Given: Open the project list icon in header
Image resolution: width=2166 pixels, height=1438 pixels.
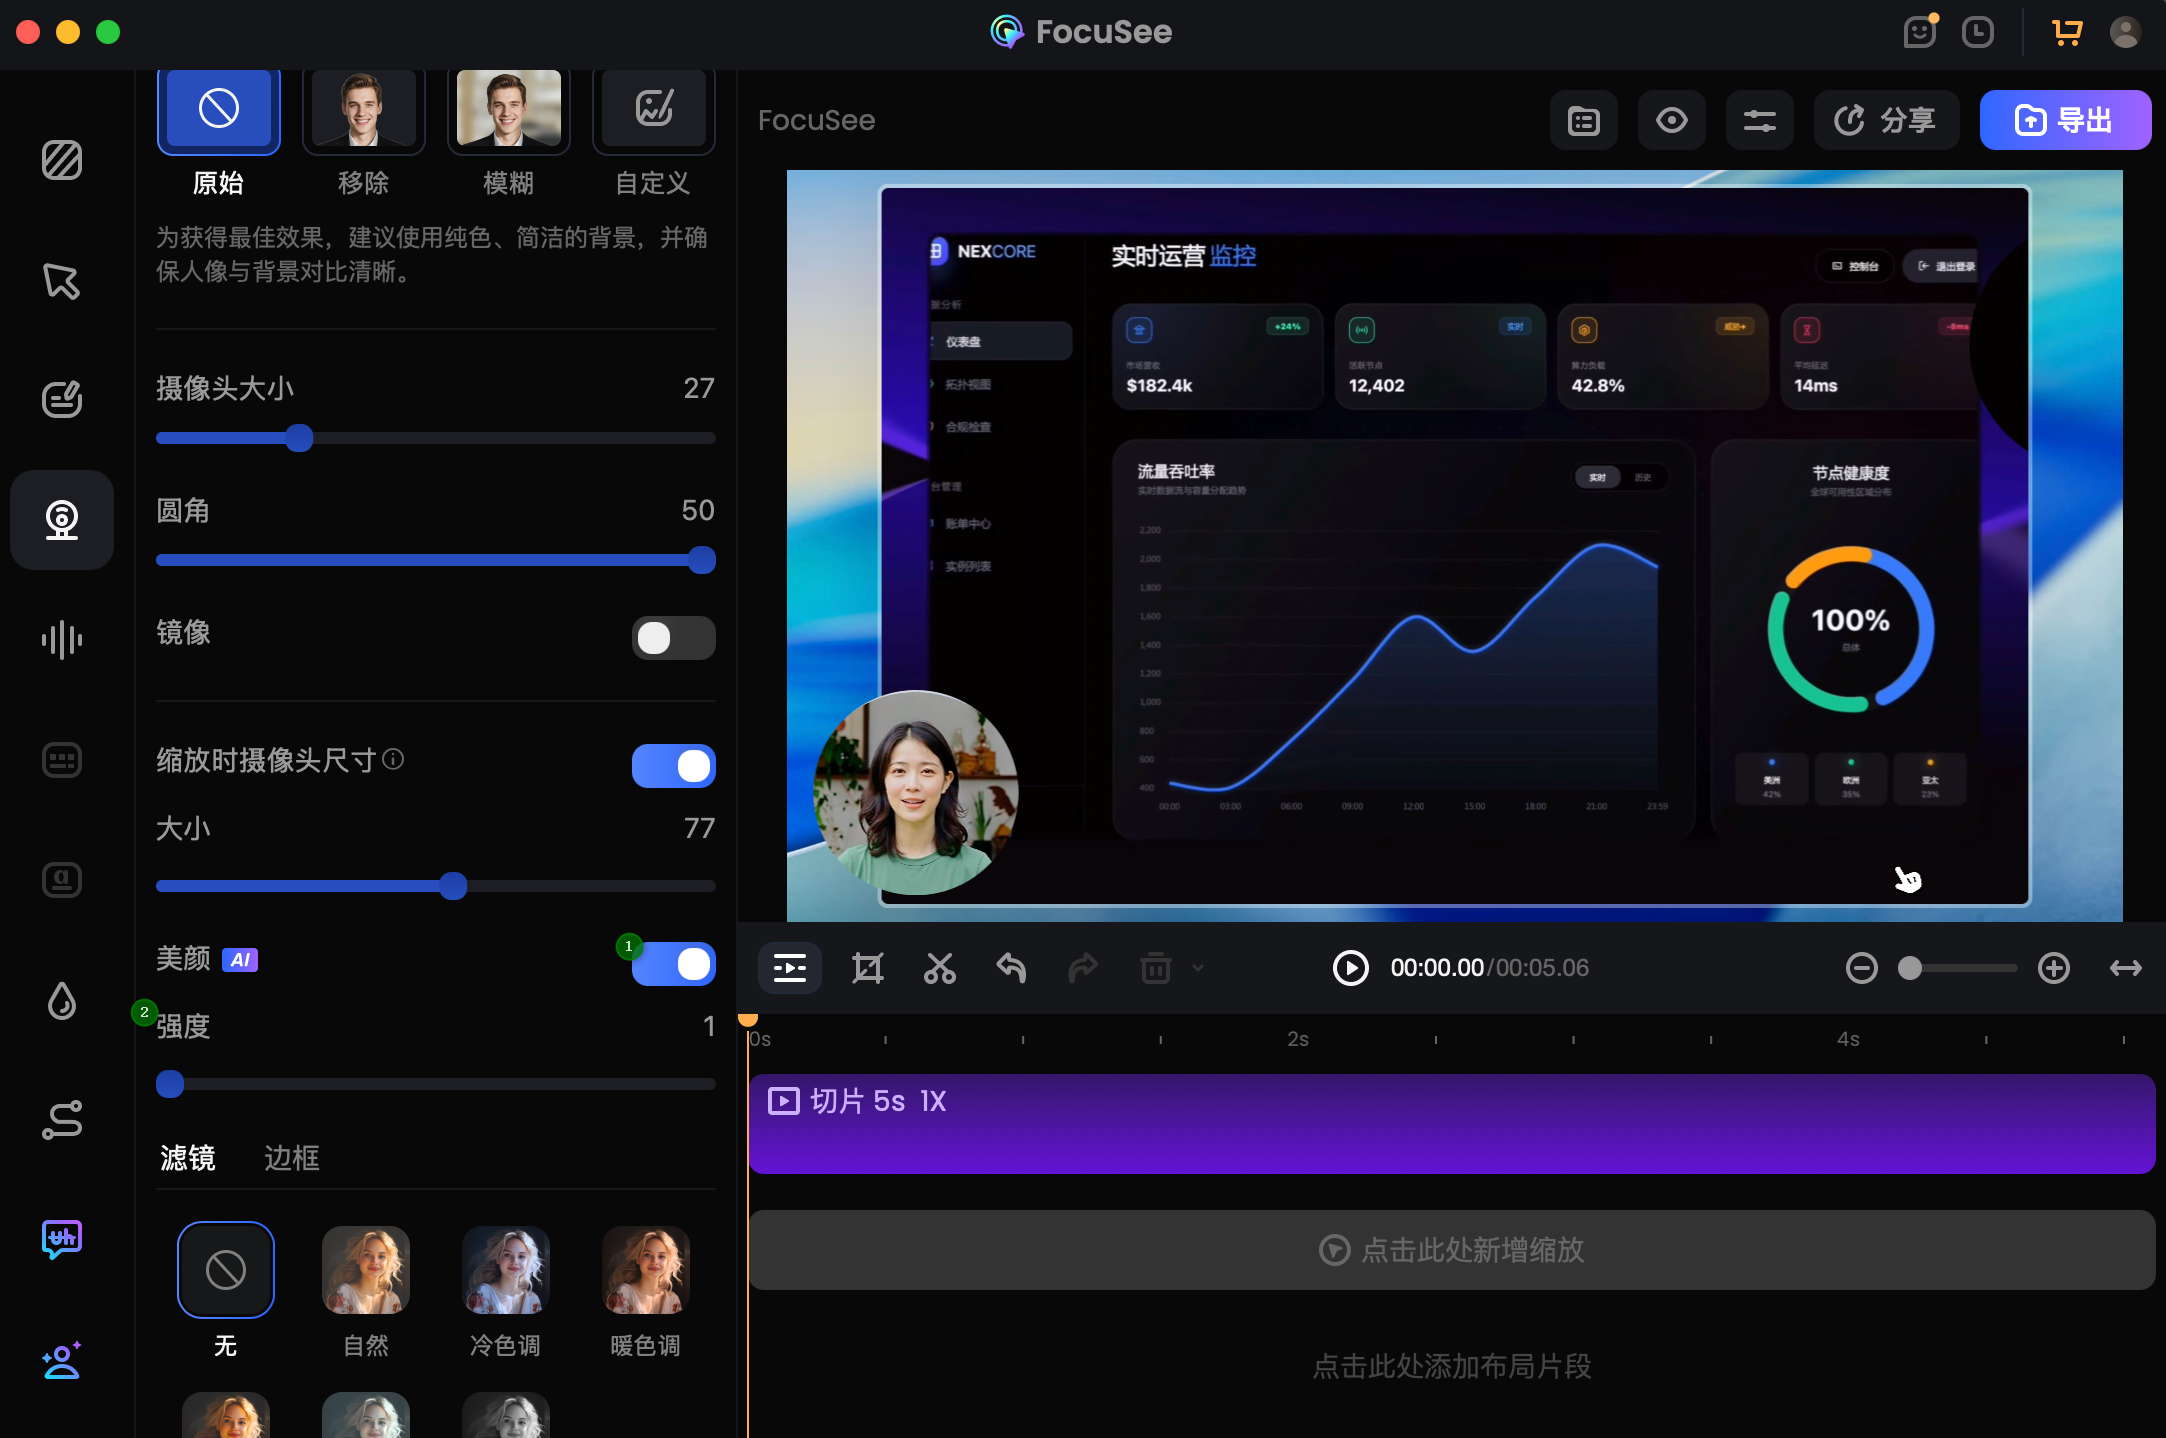Looking at the screenshot, I should (1584, 120).
